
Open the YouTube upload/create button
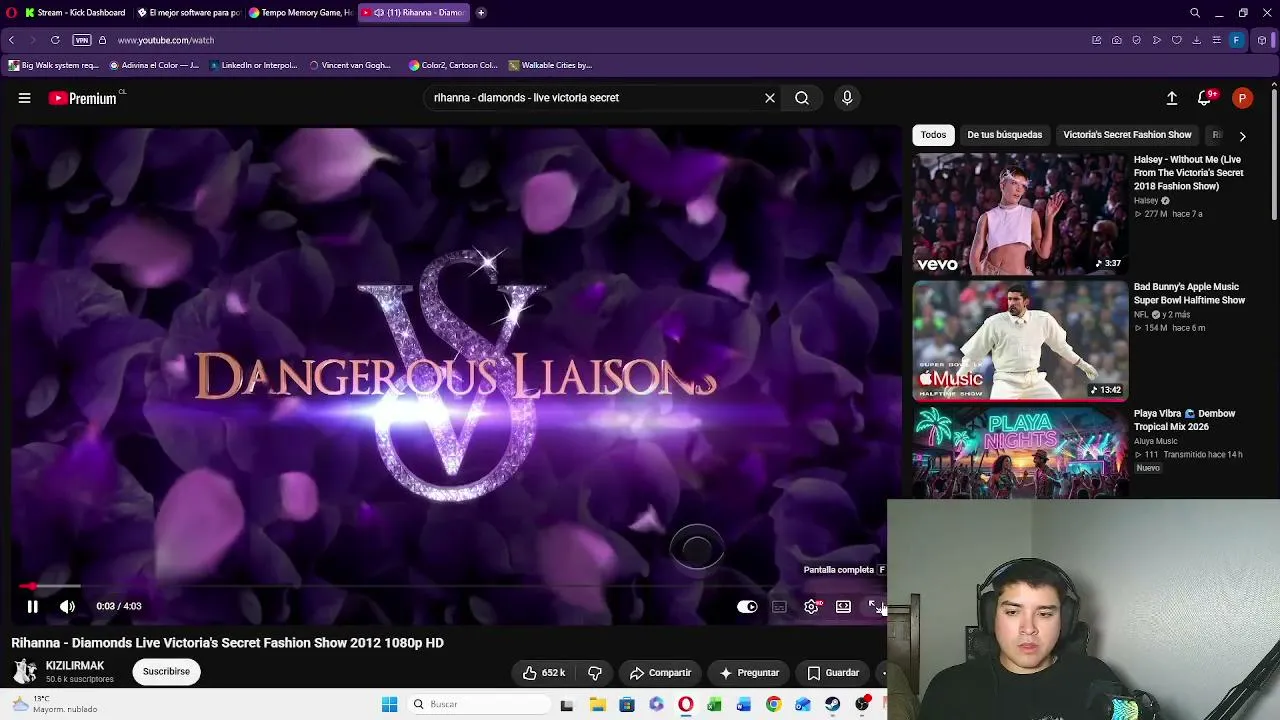pos(1172,98)
